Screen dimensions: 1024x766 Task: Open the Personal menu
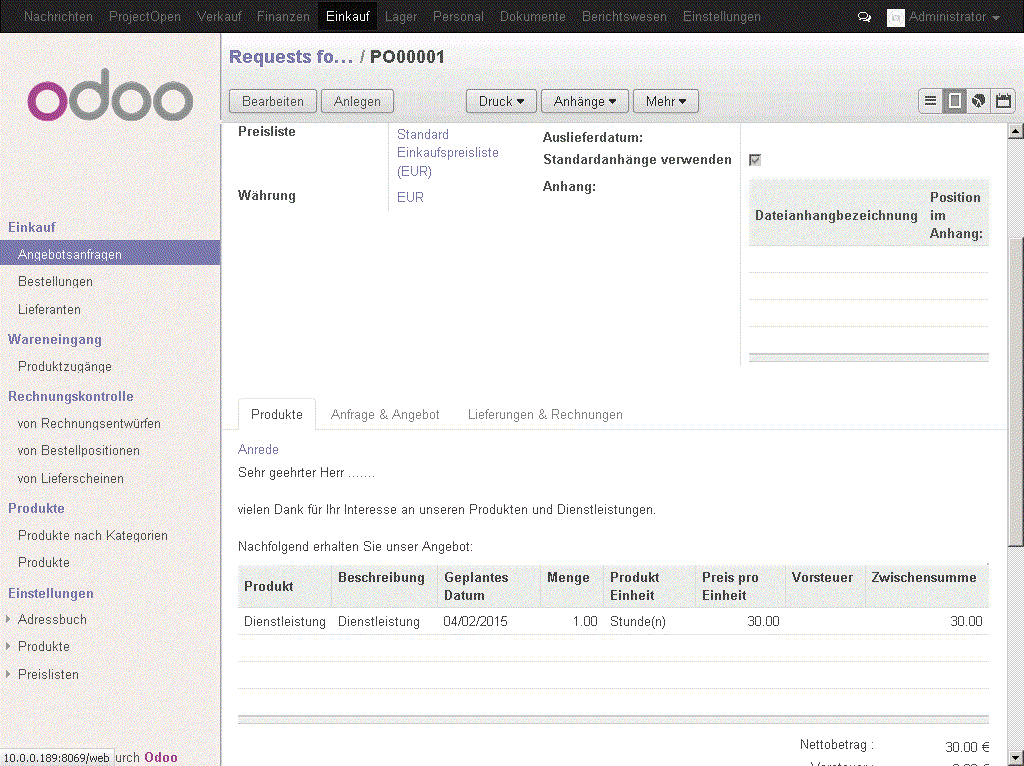point(458,16)
